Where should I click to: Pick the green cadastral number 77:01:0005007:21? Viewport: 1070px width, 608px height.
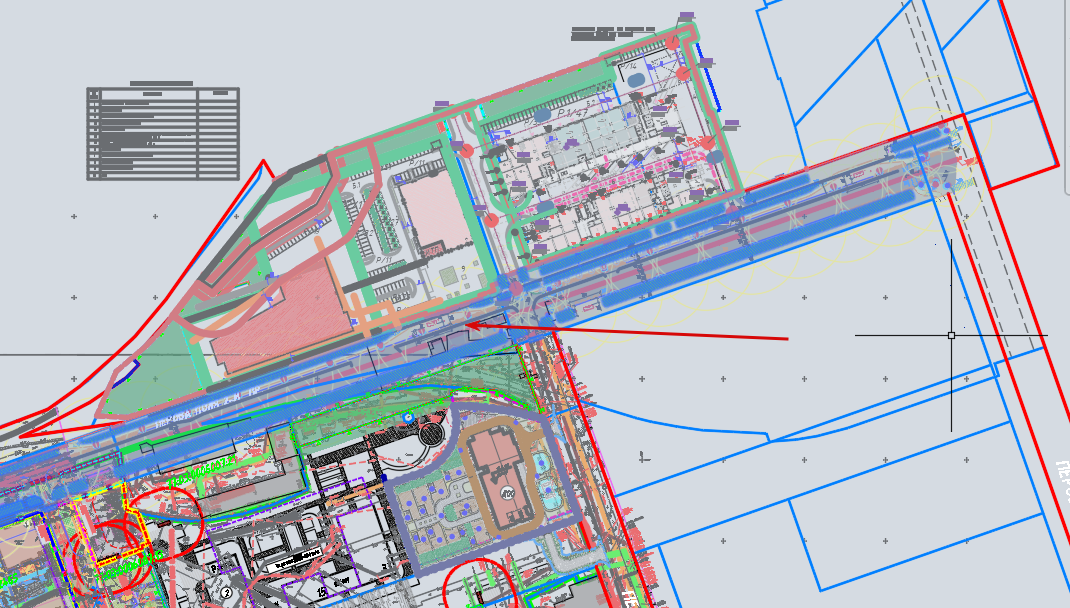[x=203, y=472]
